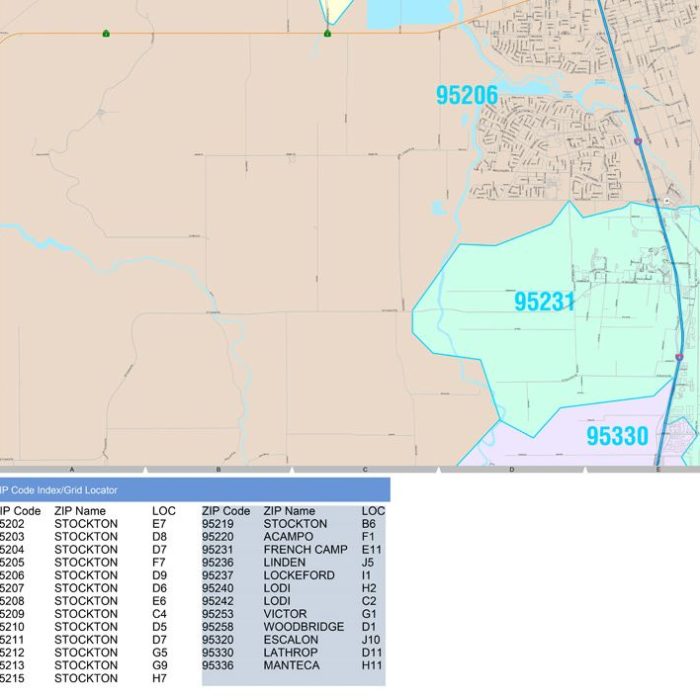Click grid column letter D on the bottom ruler

click(512, 470)
